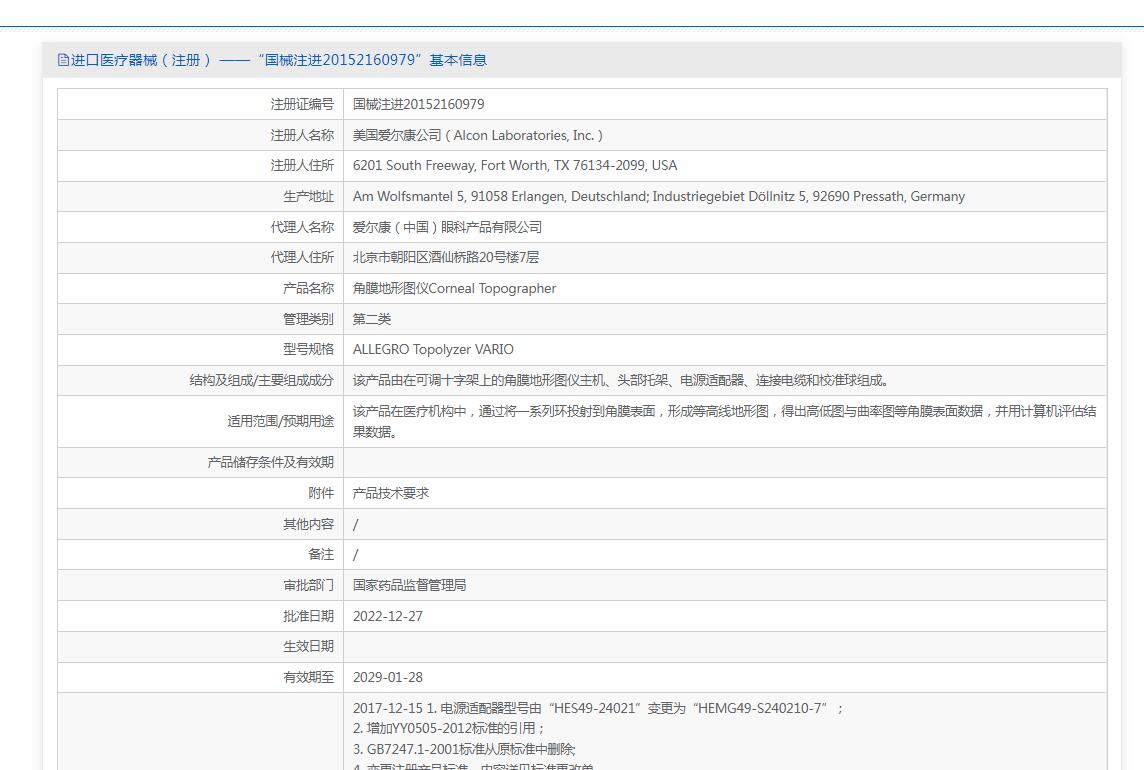Select change note 增加YY0505-2012标准的引用
Screen dimensions: 1144x770
[x=449, y=728]
